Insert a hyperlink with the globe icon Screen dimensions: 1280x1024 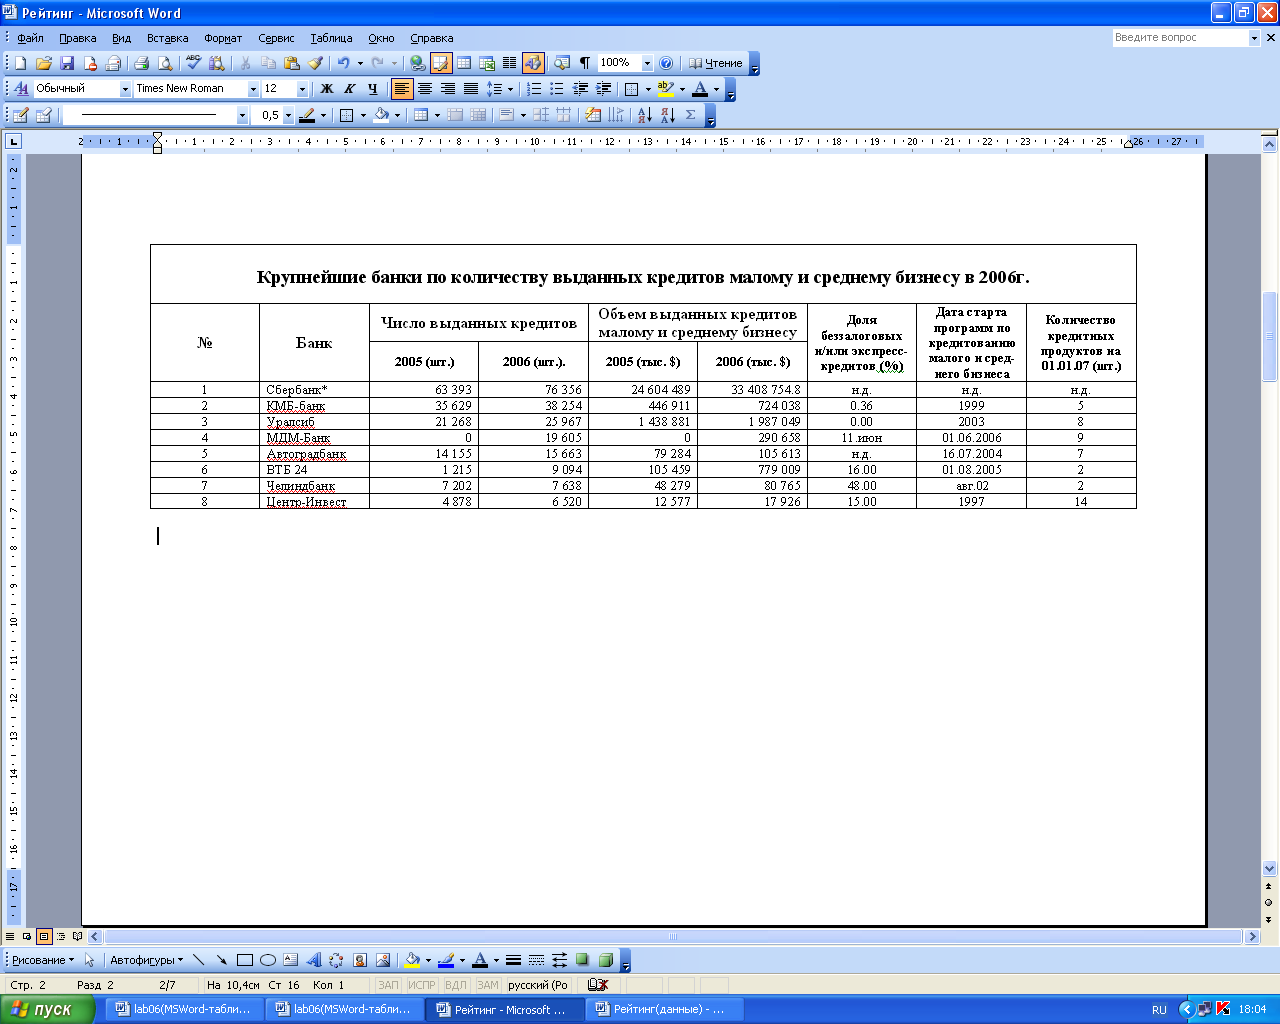pos(418,63)
